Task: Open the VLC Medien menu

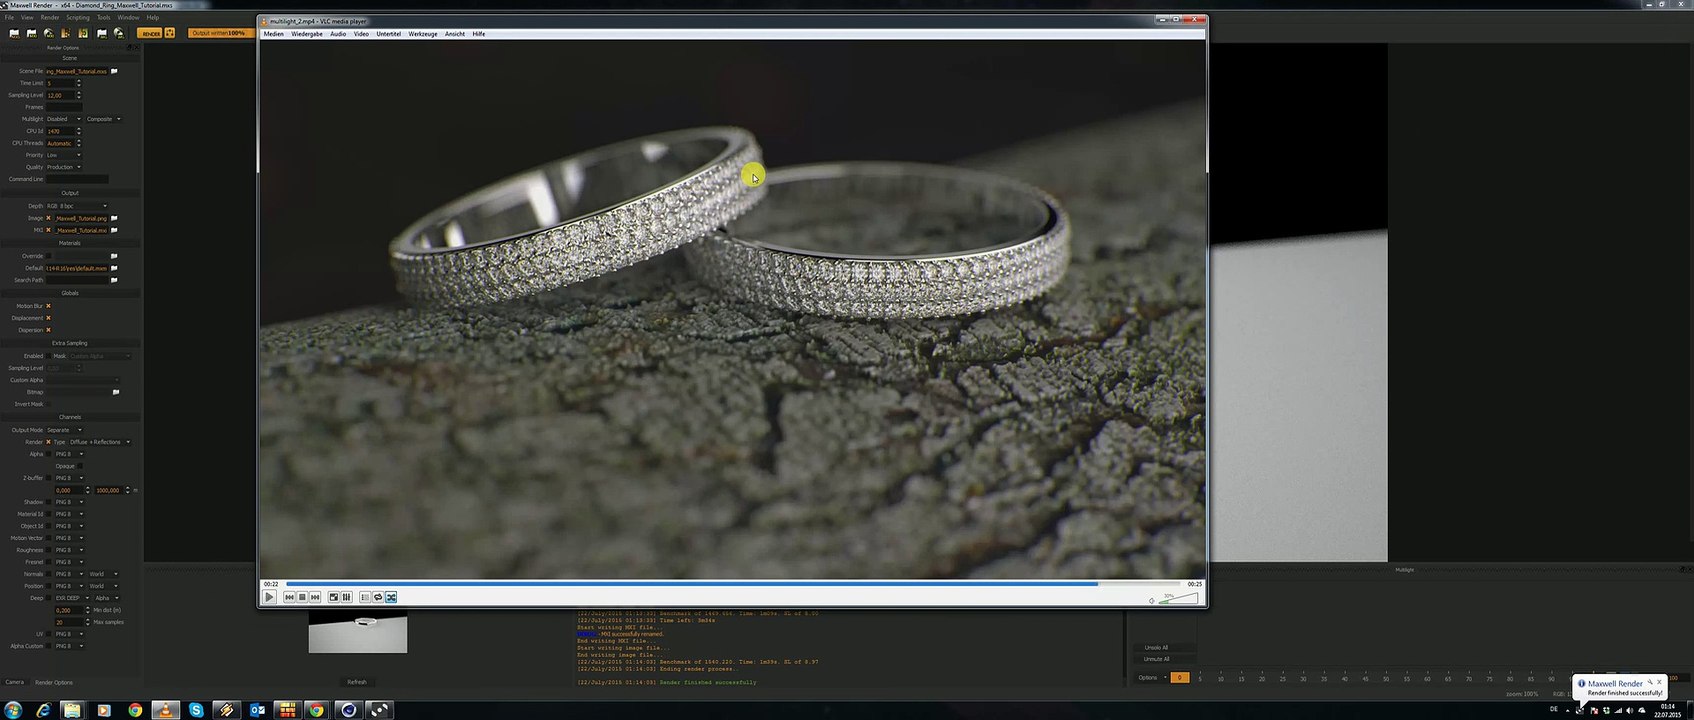Action: click(273, 34)
